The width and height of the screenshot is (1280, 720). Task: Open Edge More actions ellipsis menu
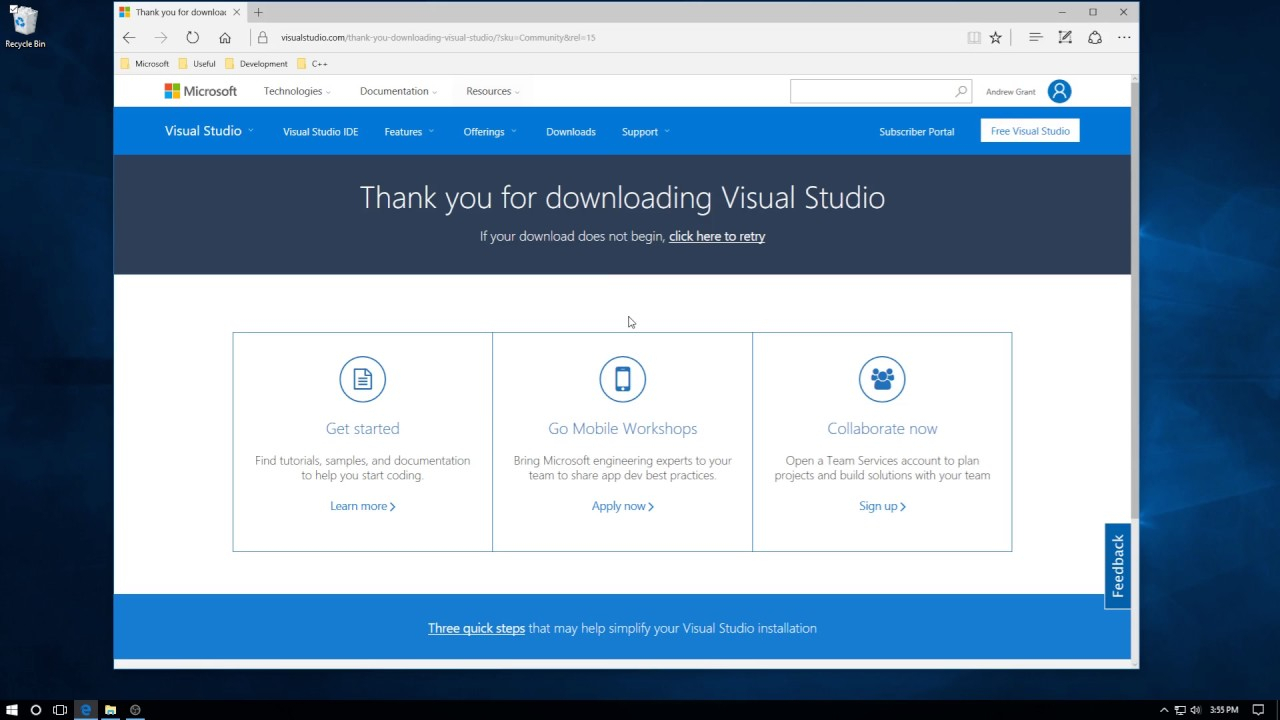(x=1124, y=38)
